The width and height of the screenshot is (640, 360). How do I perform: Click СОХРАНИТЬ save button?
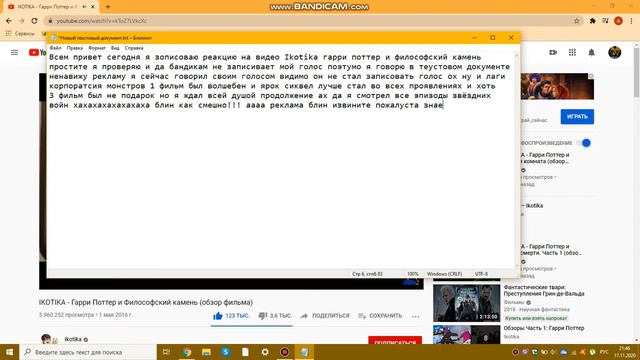click(380, 316)
